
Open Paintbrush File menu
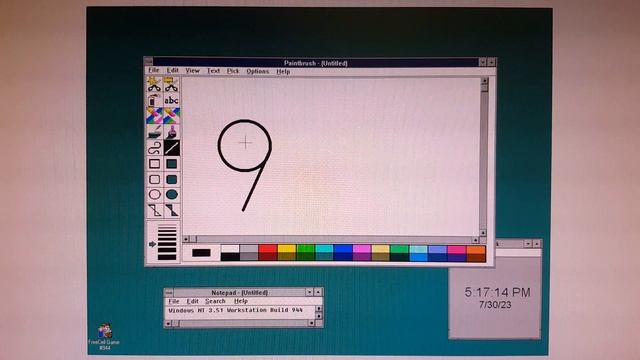point(153,71)
